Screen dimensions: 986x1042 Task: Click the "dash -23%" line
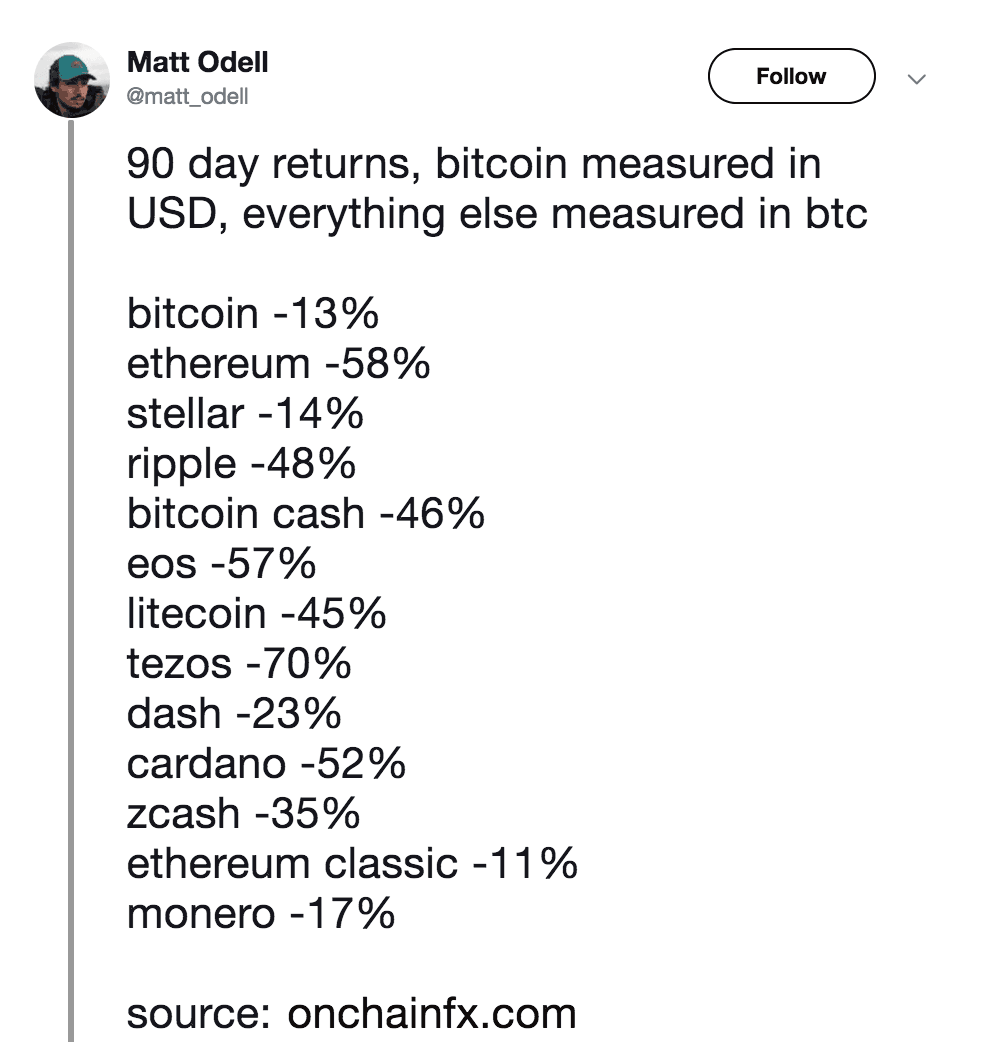pyautogui.click(x=234, y=714)
